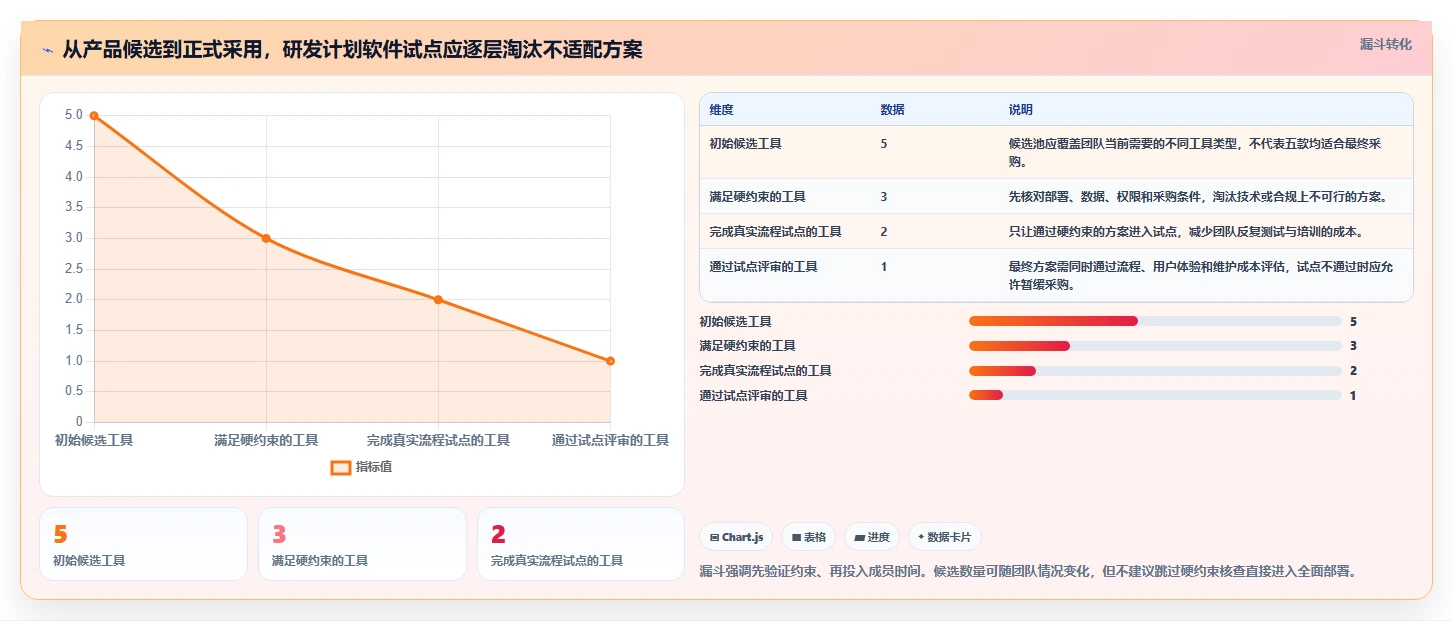Click value 1 beside the 通过试点评审的工具 progress bar
Viewport: 1453px width, 621px height.
1353,396
